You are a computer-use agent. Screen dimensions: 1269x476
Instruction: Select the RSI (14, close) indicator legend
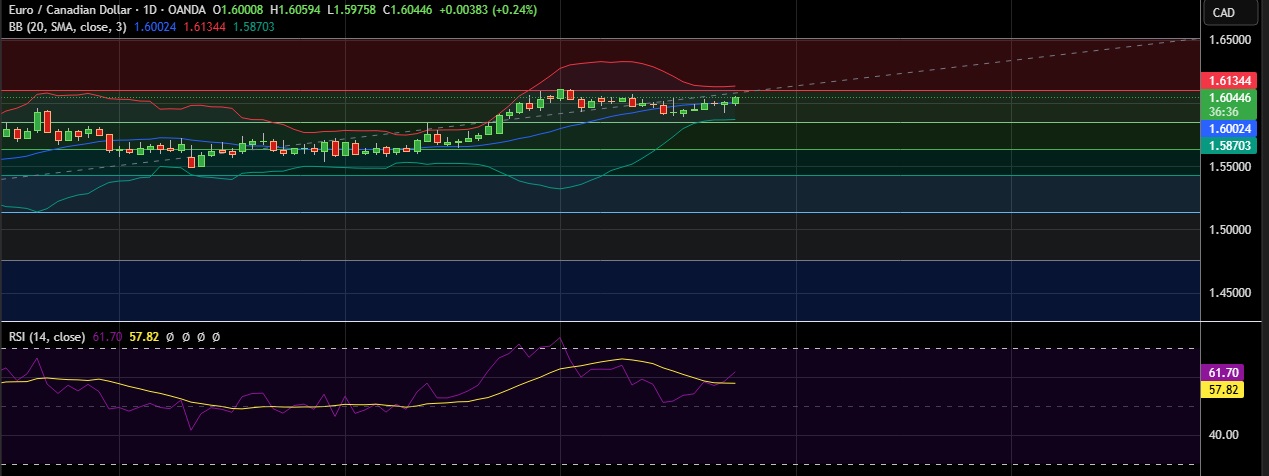pyautogui.click(x=47, y=337)
